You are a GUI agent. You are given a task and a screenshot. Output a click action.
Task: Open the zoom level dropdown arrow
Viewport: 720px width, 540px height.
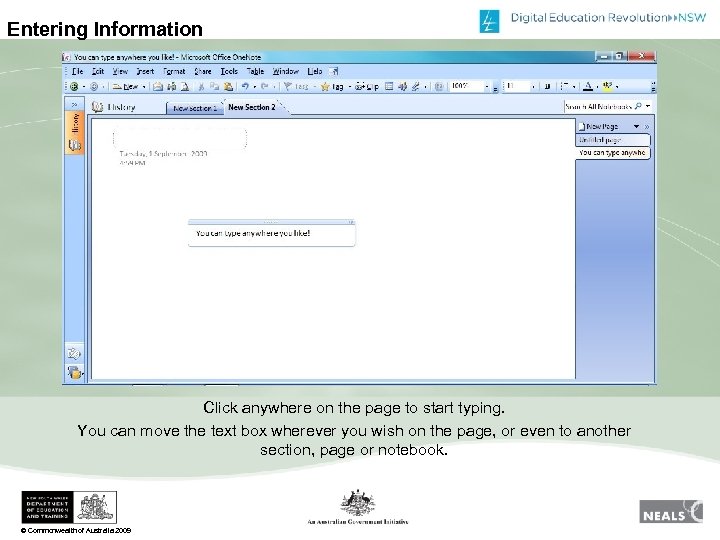tap(487, 86)
